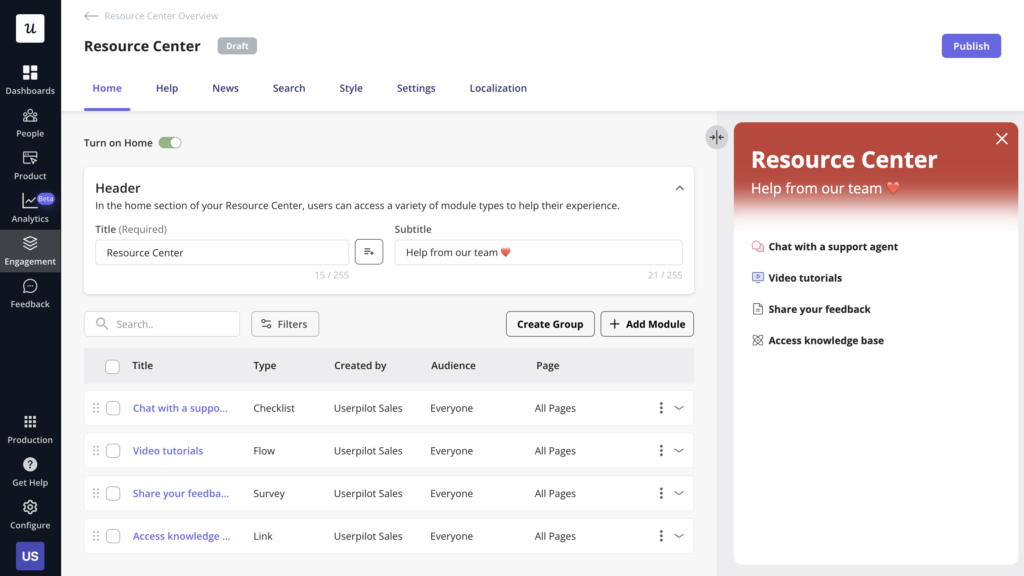Click the Create Group button

[x=549, y=323]
